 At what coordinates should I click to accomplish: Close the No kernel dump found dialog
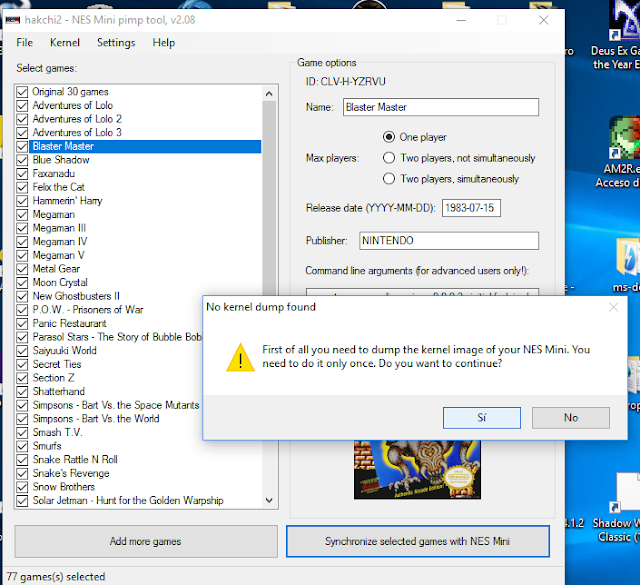[x=612, y=307]
